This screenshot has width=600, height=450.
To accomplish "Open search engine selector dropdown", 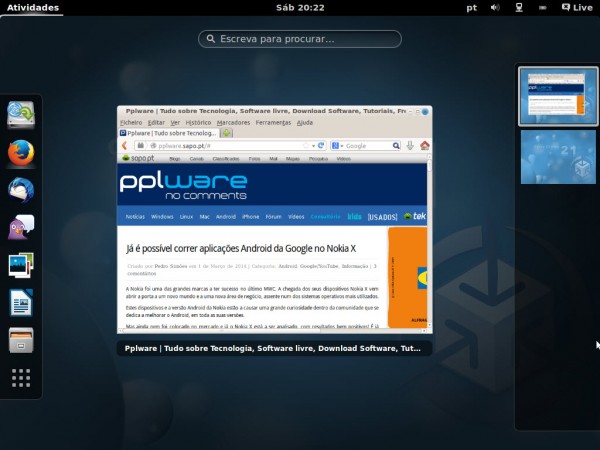I will coord(338,146).
